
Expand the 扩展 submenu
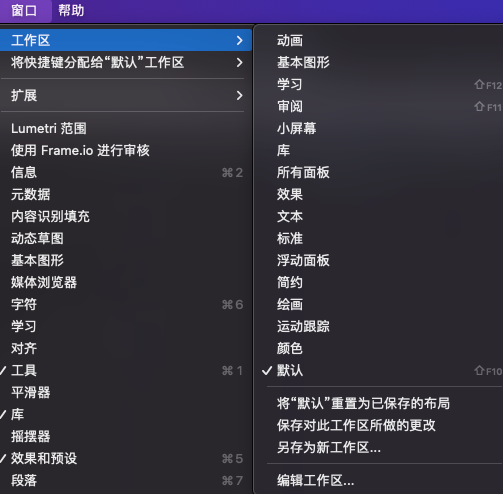126,95
